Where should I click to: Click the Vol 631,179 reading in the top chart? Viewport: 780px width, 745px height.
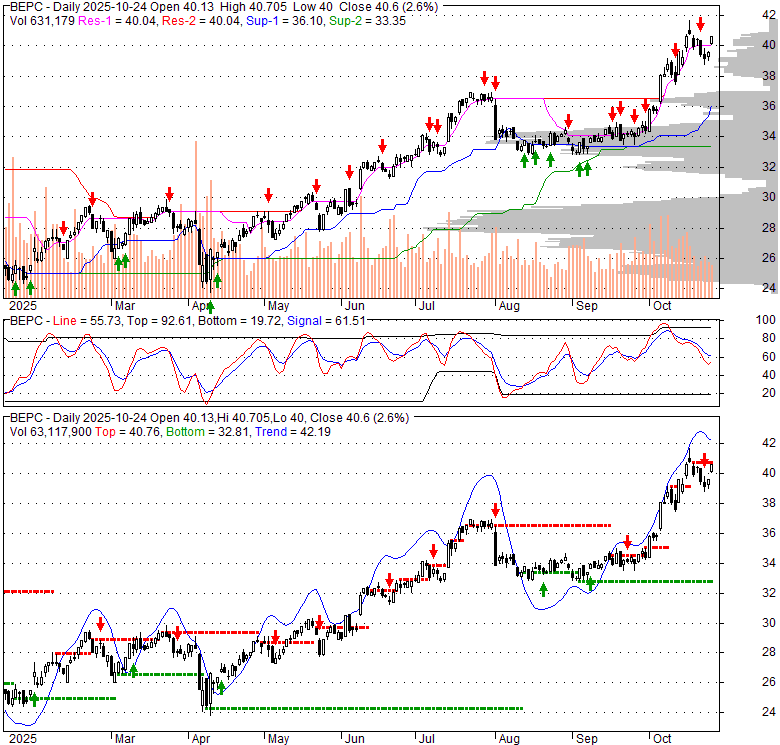(x=42, y=21)
